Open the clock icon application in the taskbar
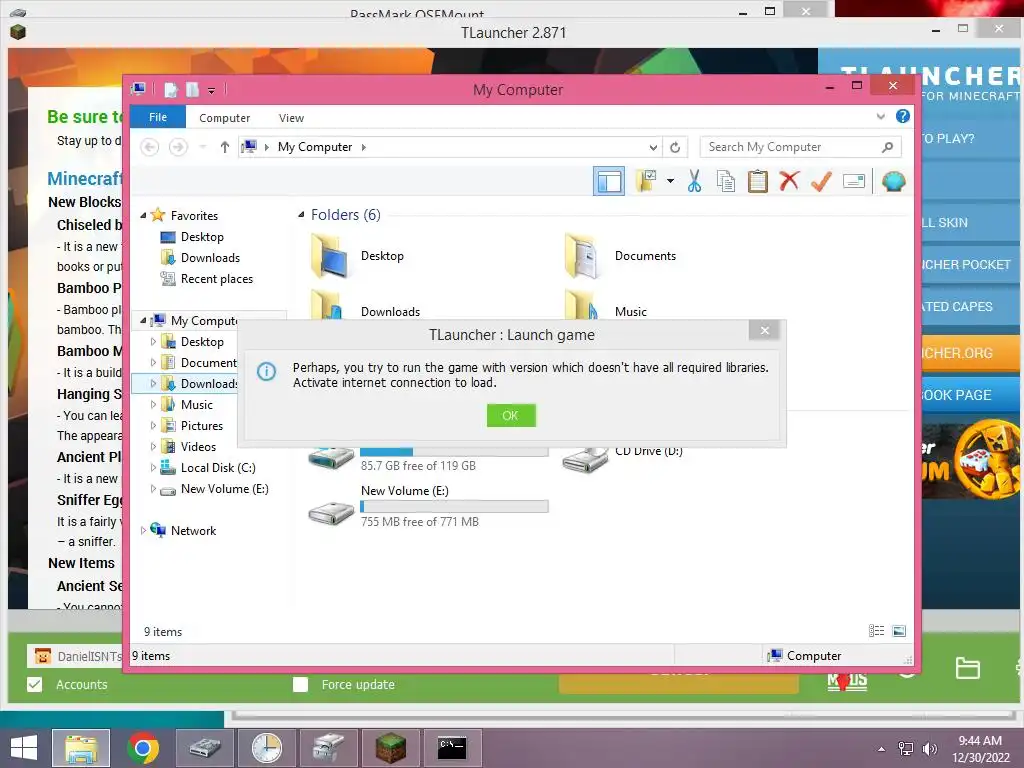Viewport: 1024px width, 768px height. [266, 748]
